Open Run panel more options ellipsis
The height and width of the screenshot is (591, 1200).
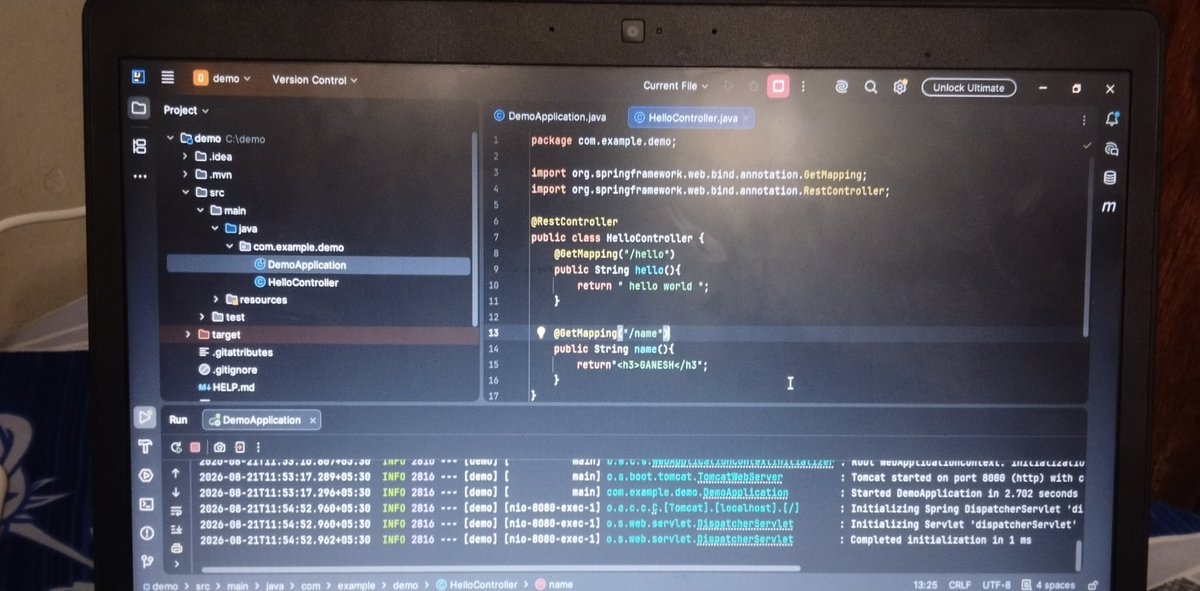click(259, 447)
